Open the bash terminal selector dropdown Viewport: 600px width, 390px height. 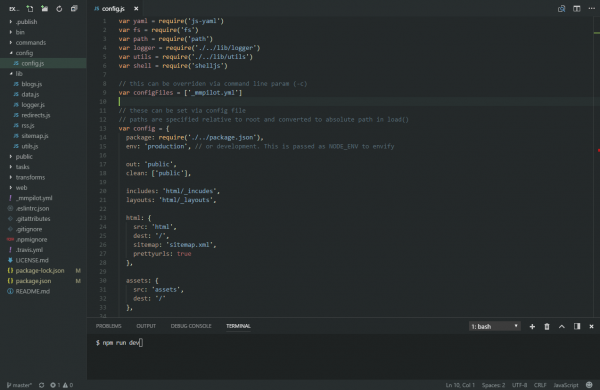pos(494,326)
